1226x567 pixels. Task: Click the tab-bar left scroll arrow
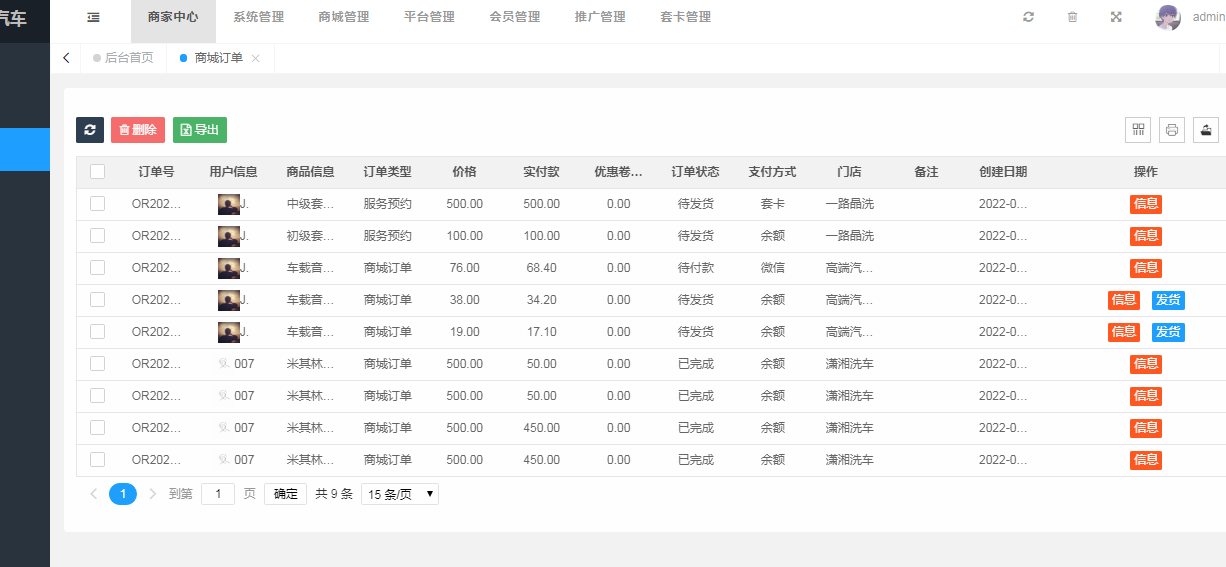coord(66,58)
